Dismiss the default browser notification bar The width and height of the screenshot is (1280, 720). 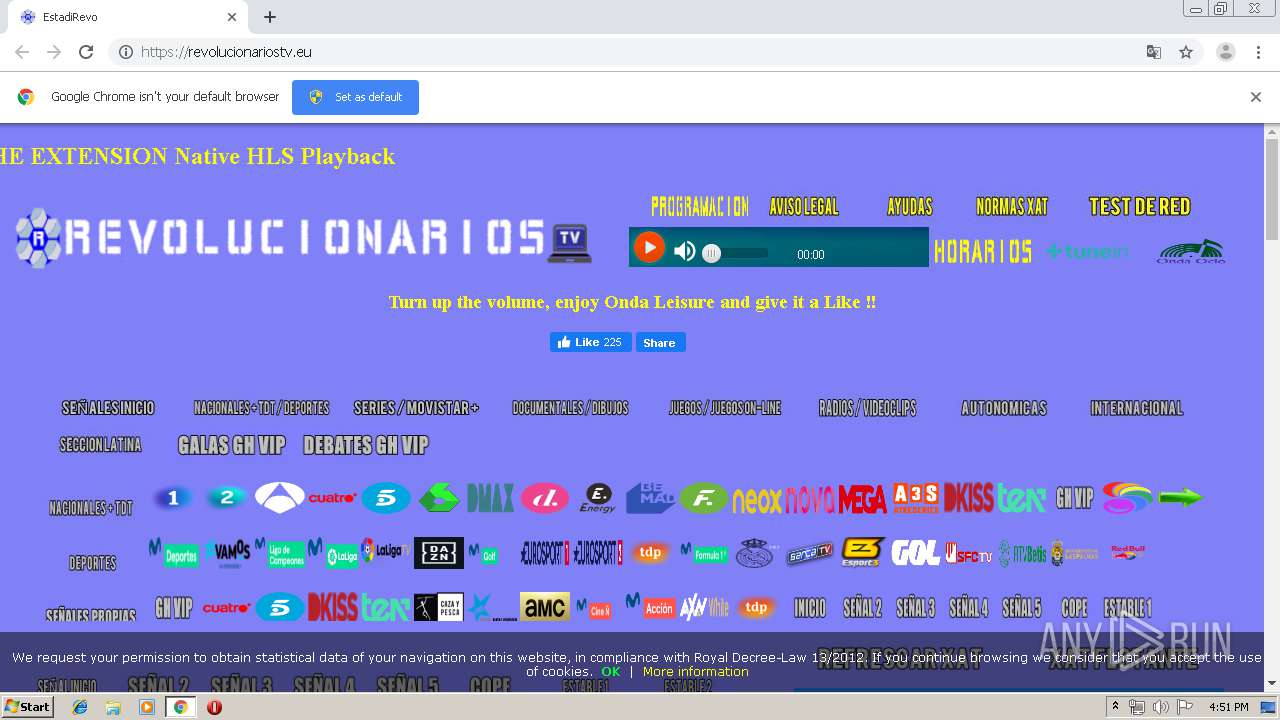point(1256,97)
